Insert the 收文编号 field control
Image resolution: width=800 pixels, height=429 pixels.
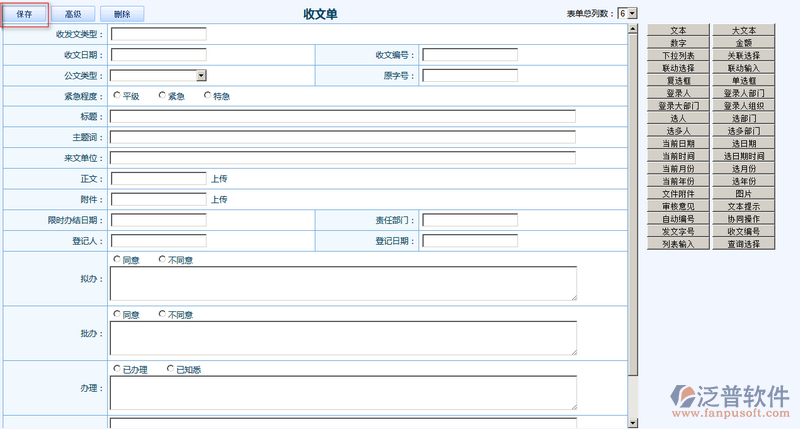point(743,231)
